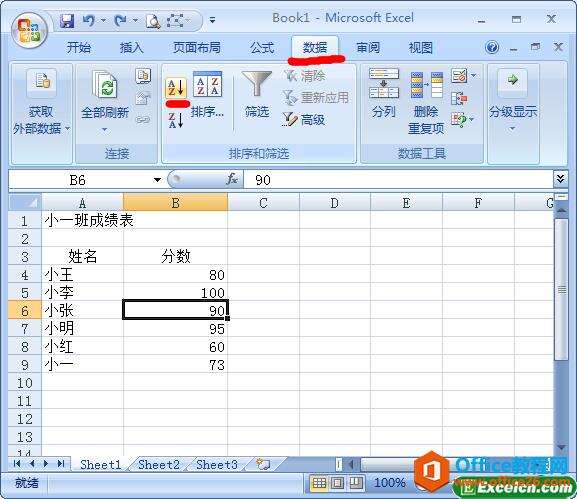The width and height of the screenshot is (577, 499).
Task: Click the vertical scrollbar thumb
Action: point(562,290)
